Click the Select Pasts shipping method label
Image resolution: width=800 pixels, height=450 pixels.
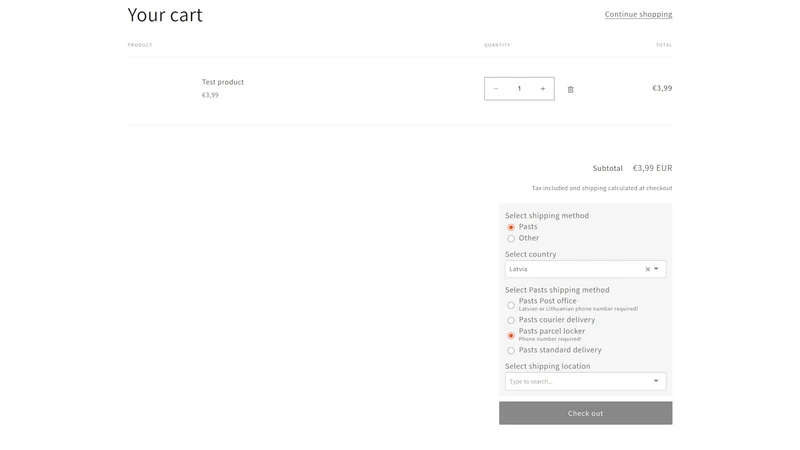pos(557,290)
